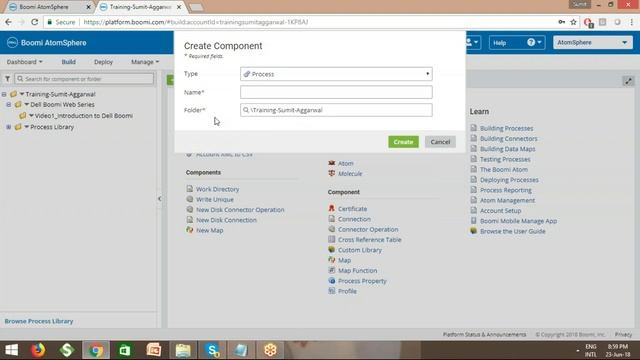Select the Dell Boomi Web Series folder

click(62, 104)
